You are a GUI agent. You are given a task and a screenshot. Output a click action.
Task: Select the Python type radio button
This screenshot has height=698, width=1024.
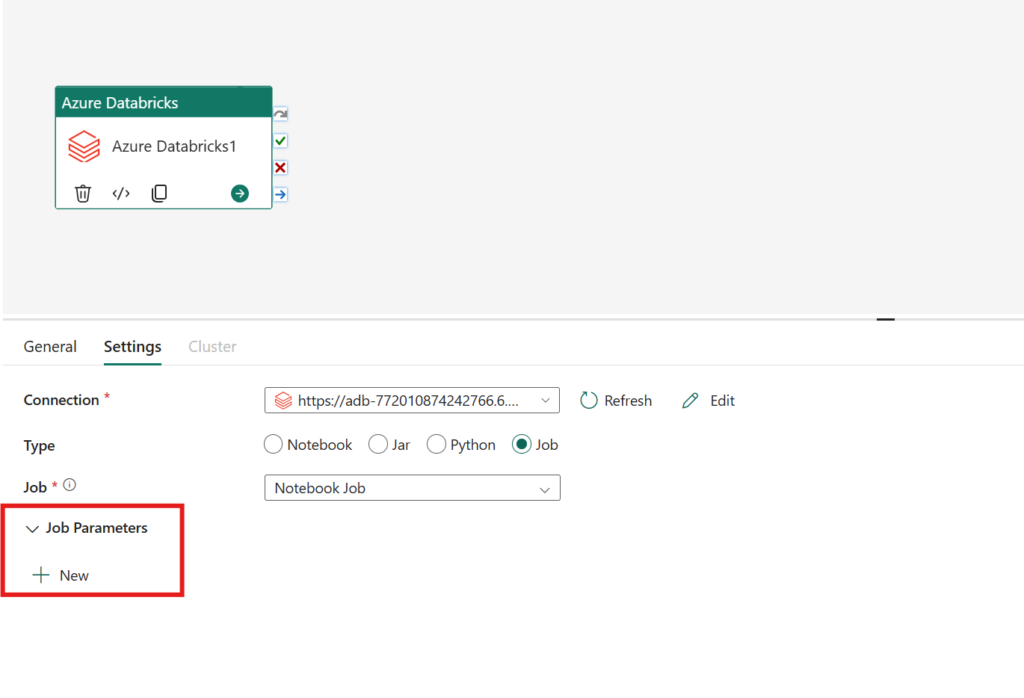coord(436,445)
